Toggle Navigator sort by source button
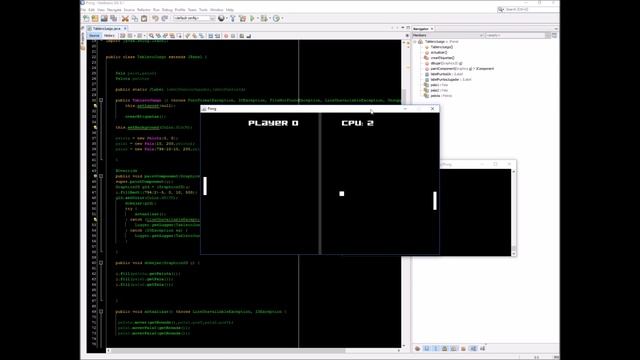The width and height of the screenshot is (640, 360). click(482, 348)
